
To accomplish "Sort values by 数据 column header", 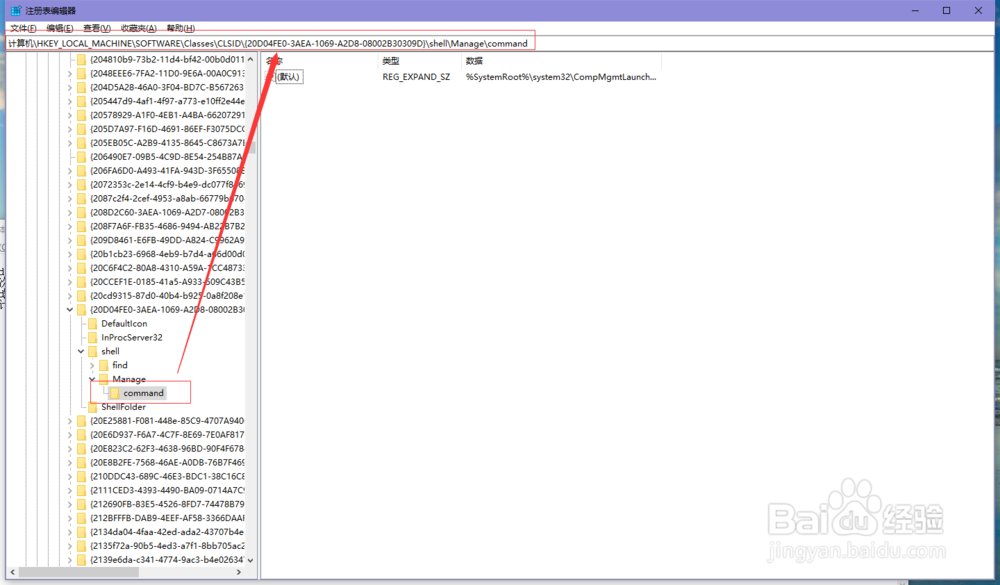I will [x=561, y=61].
